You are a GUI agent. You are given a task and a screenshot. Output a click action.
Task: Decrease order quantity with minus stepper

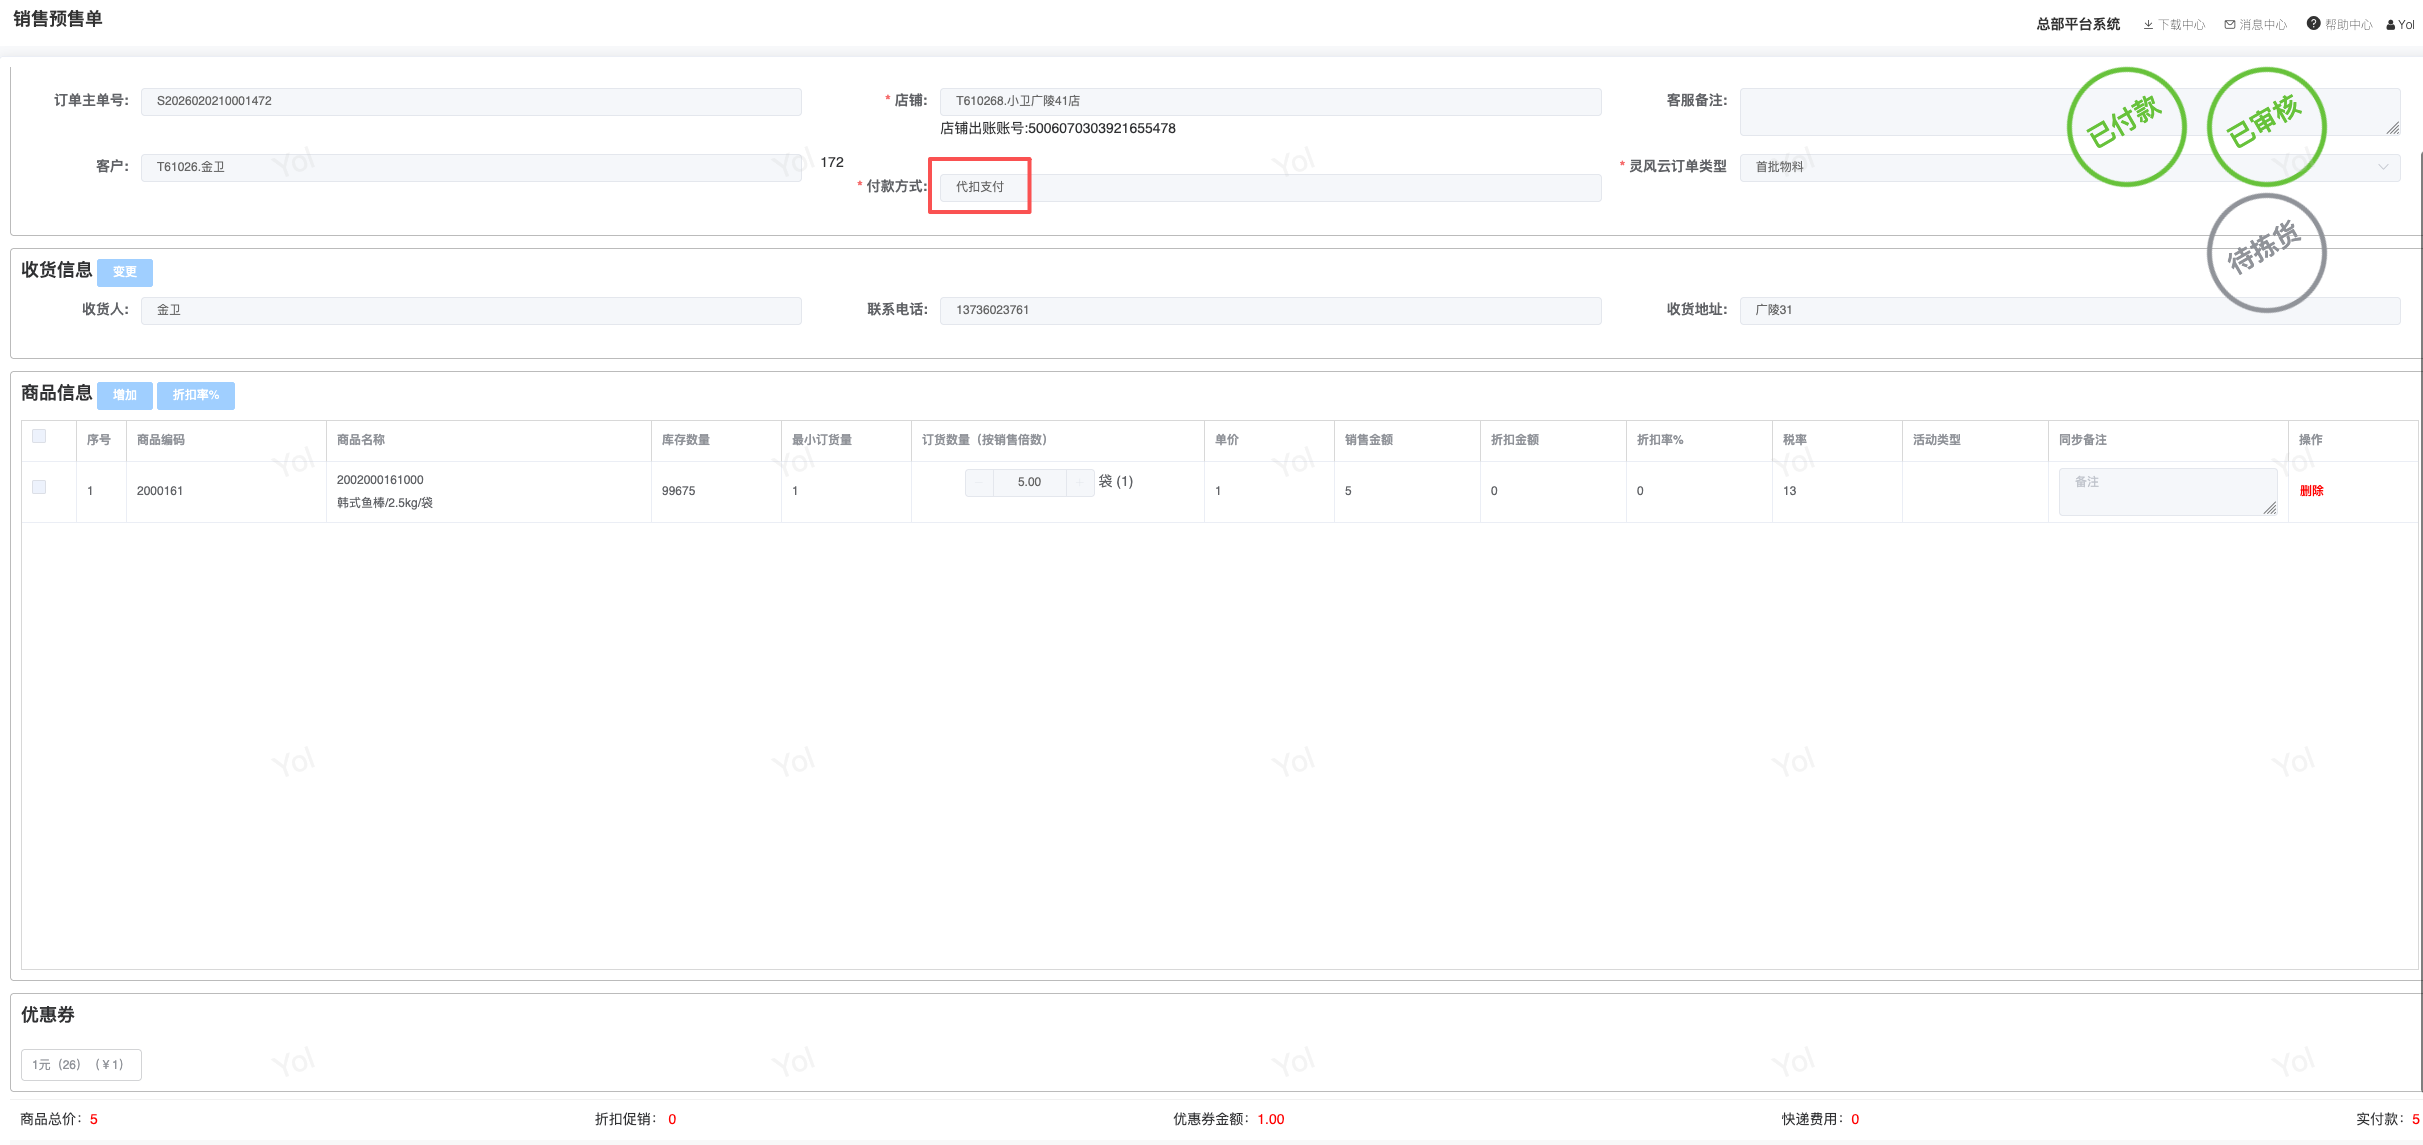(979, 482)
